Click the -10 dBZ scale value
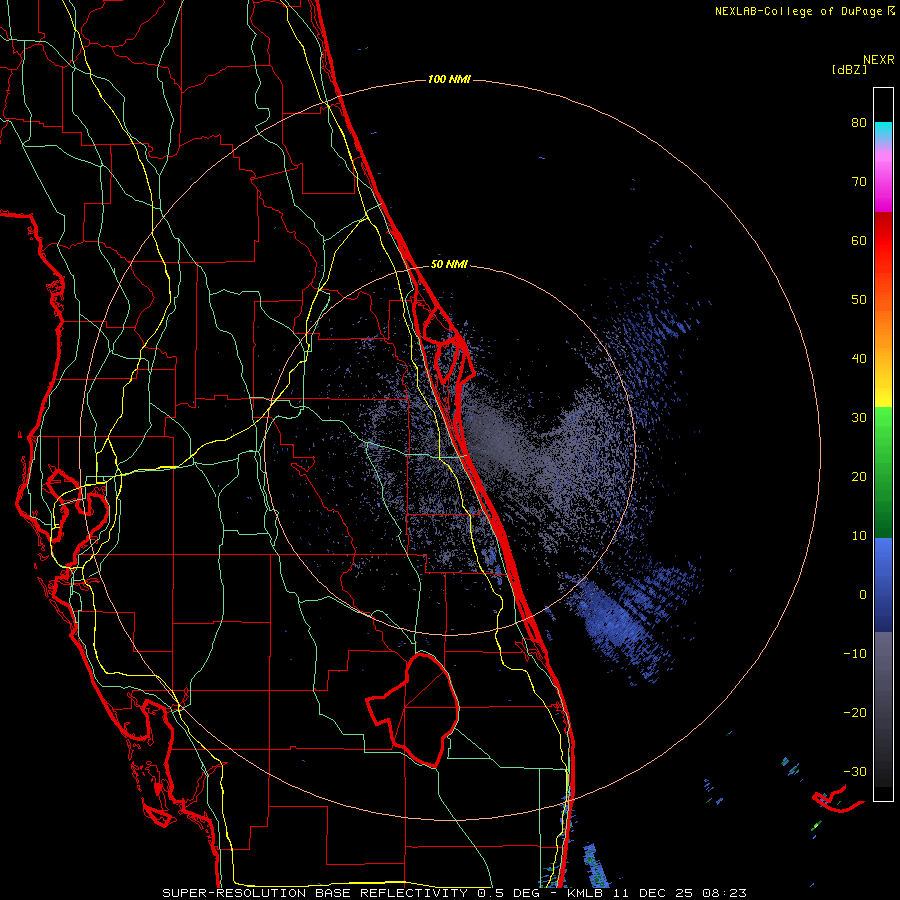 click(x=855, y=654)
